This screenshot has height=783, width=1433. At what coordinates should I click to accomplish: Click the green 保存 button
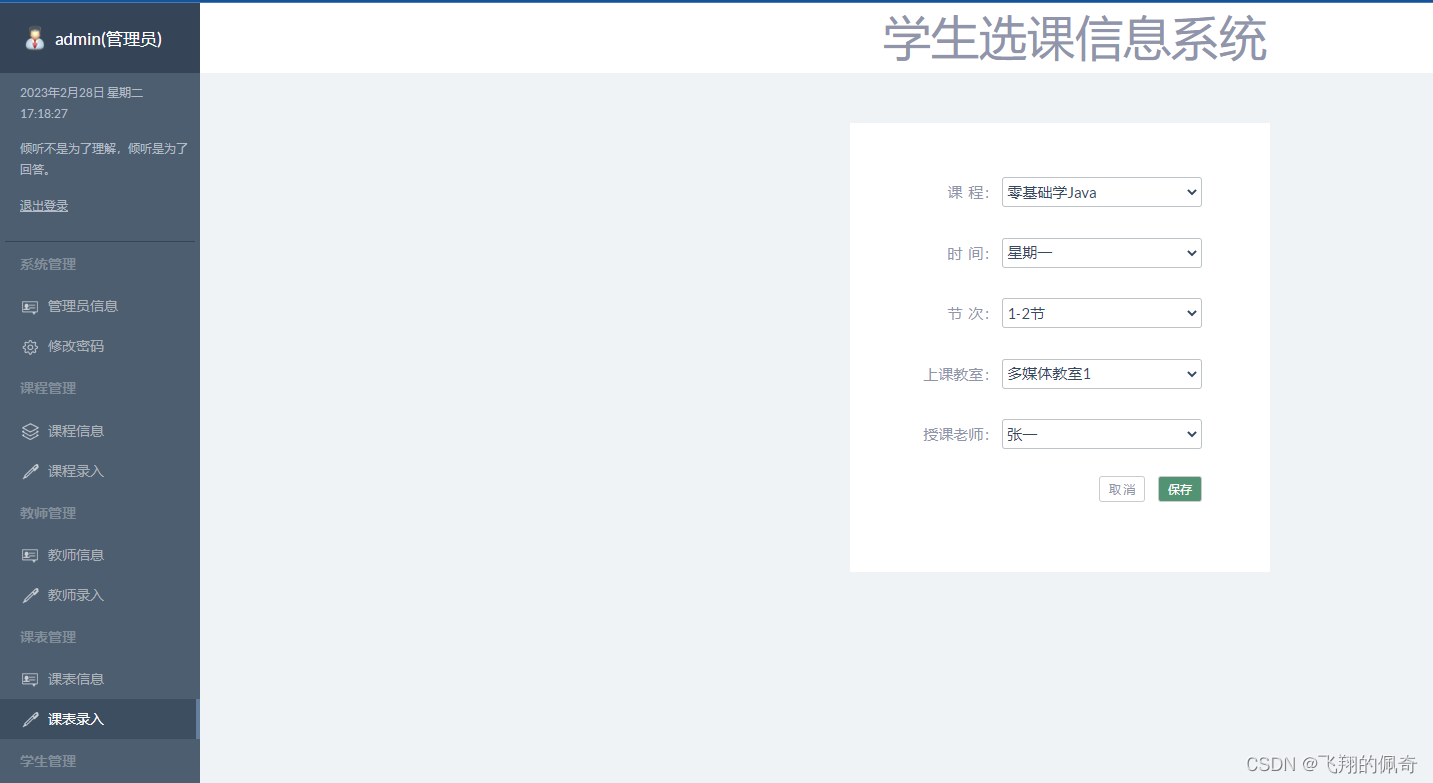[x=1180, y=489]
